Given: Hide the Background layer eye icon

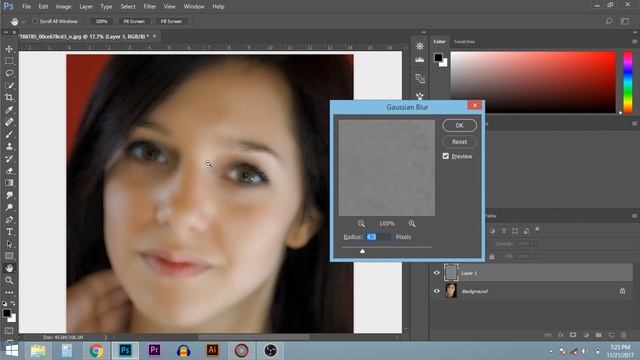Looking at the screenshot, I should click(436, 291).
